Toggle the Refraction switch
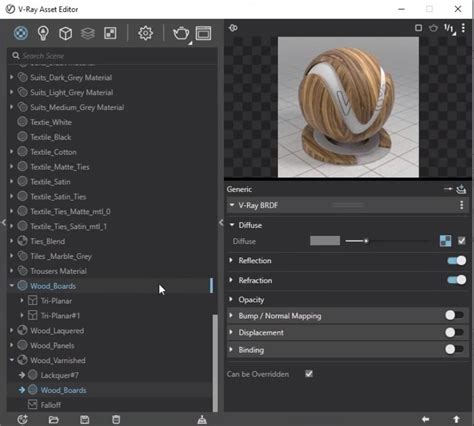 (457, 280)
